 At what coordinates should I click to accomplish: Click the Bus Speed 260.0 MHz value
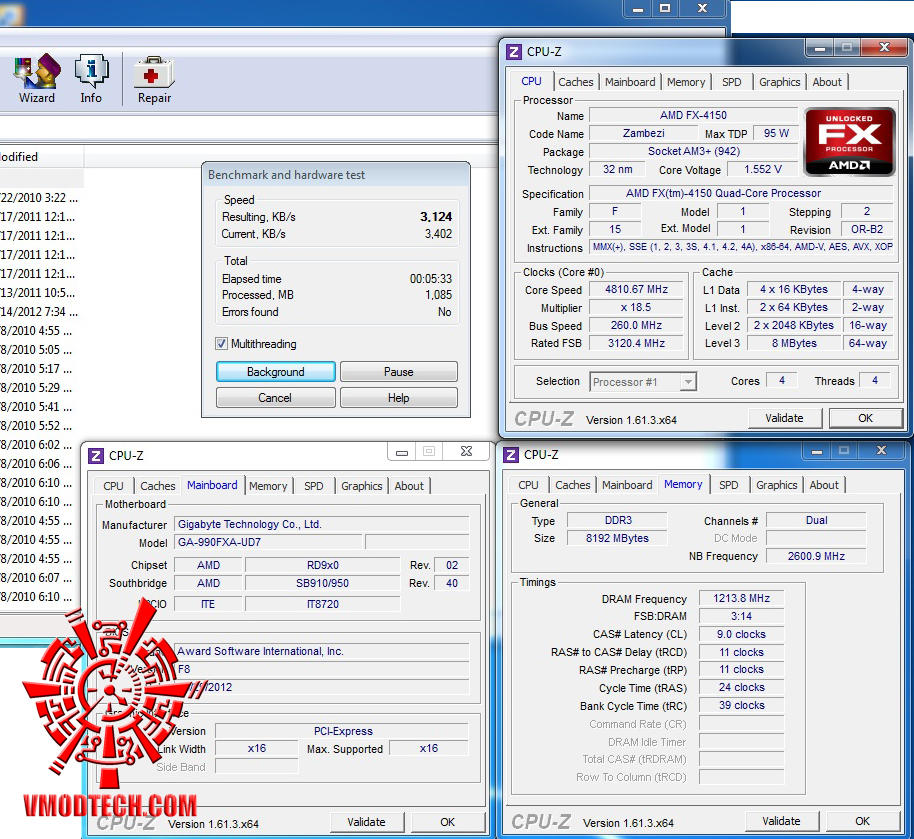pos(637,325)
